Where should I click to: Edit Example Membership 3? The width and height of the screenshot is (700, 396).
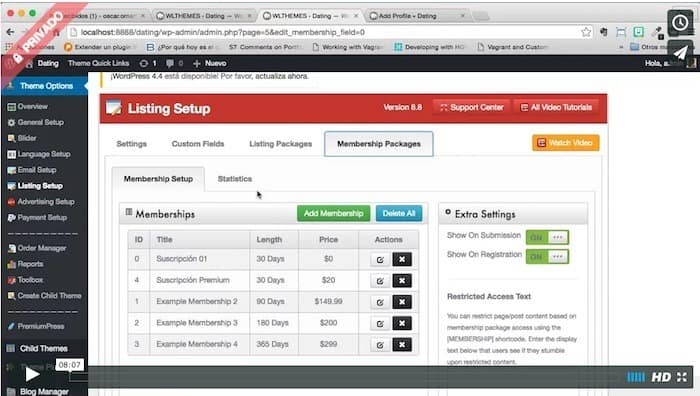click(x=379, y=324)
